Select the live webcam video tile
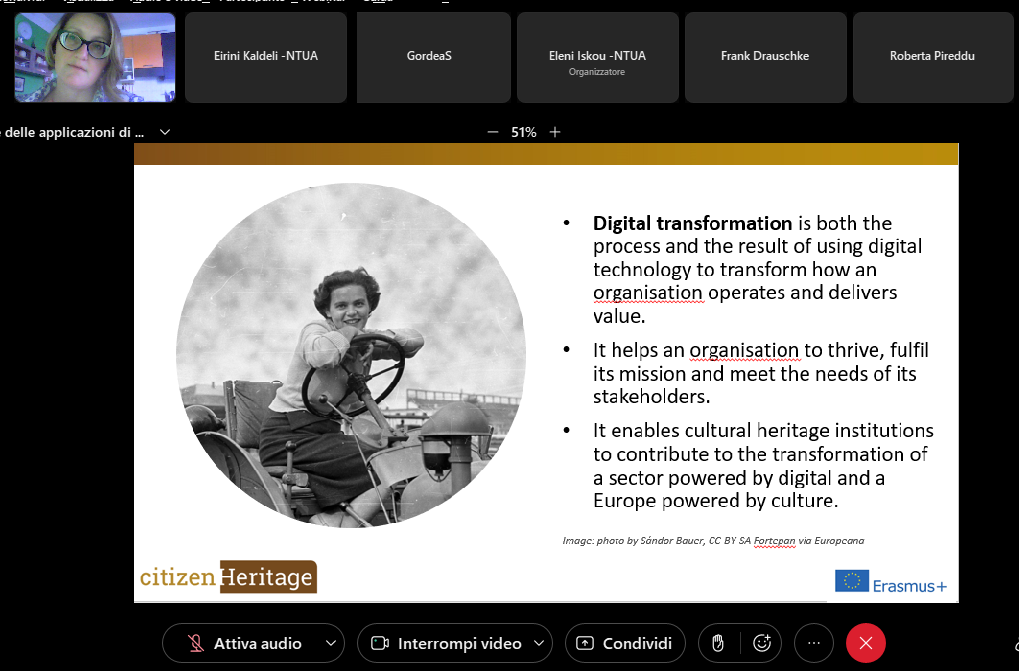Viewport: 1019px width, 671px height. point(95,57)
